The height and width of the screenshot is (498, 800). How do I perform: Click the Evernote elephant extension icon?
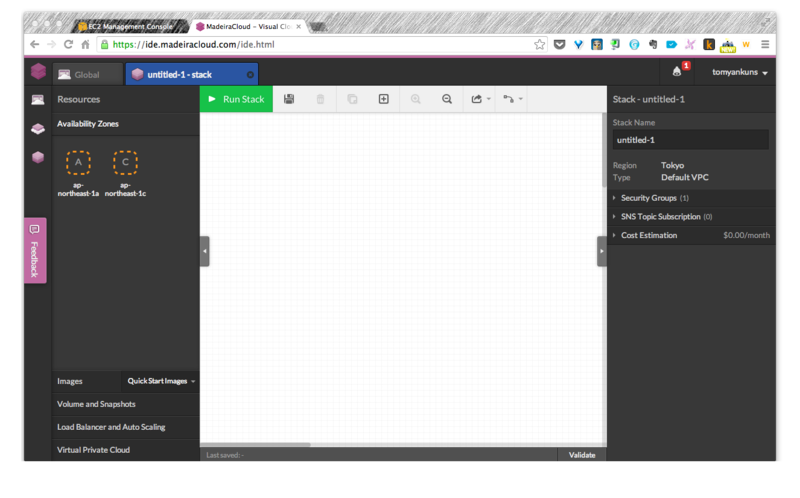coord(653,44)
